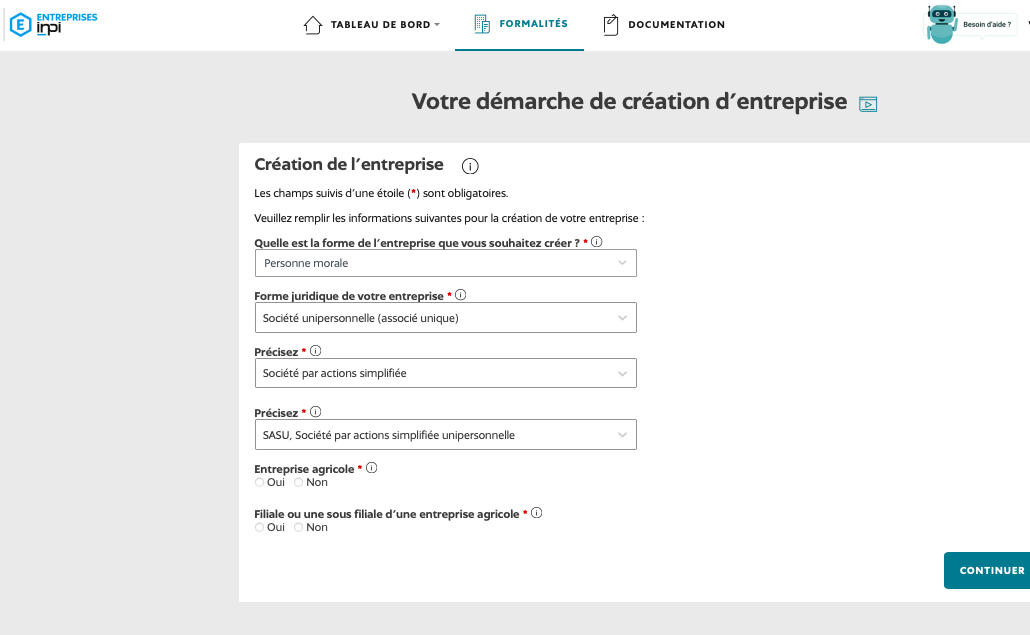
Task: Go to the Documentation tab
Action: pyautogui.click(x=664, y=24)
